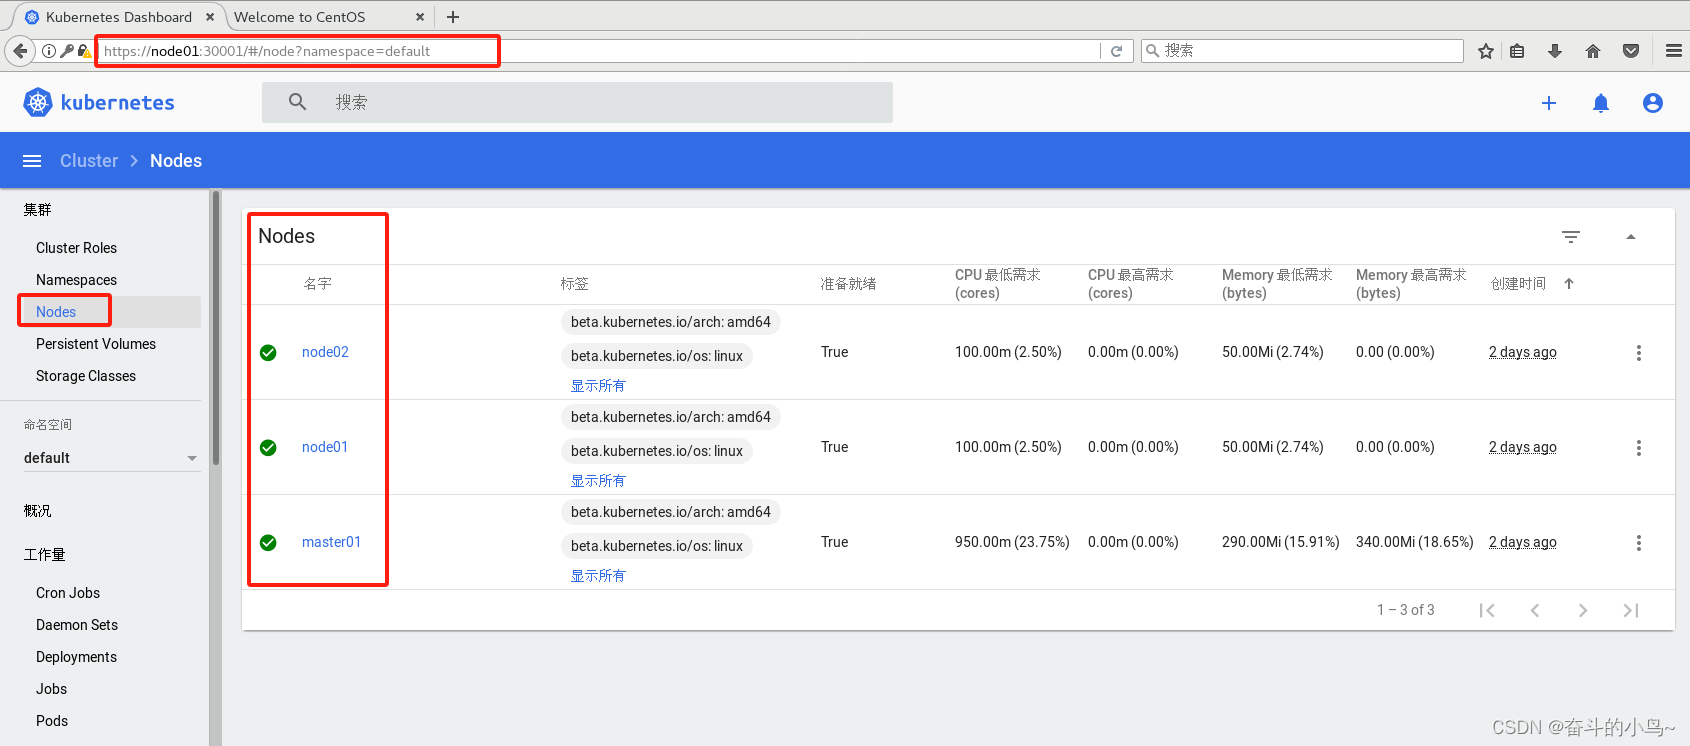The height and width of the screenshot is (746, 1690).
Task: Open Persistent Volumes in sidebar
Action: coord(96,344)
